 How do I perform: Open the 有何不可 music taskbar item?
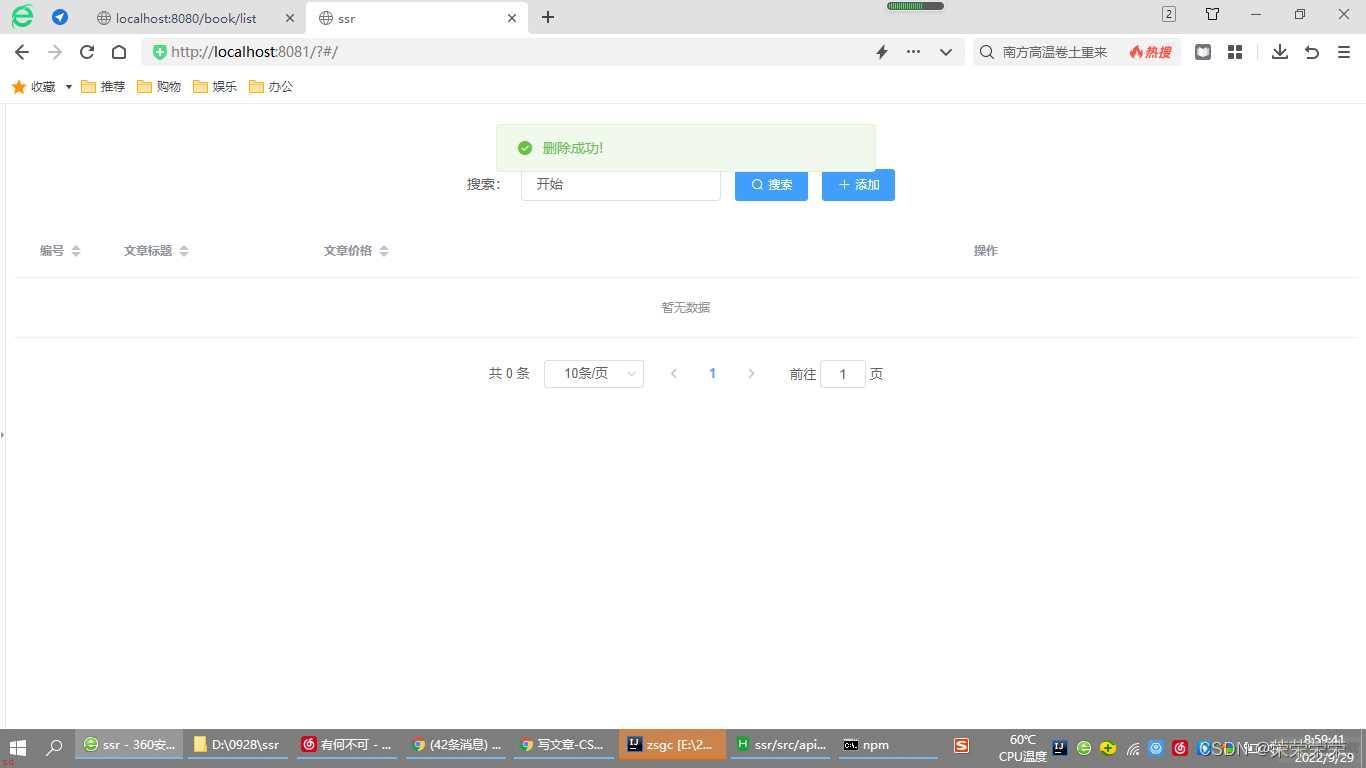pyautogui.click(x=347, y=745)
